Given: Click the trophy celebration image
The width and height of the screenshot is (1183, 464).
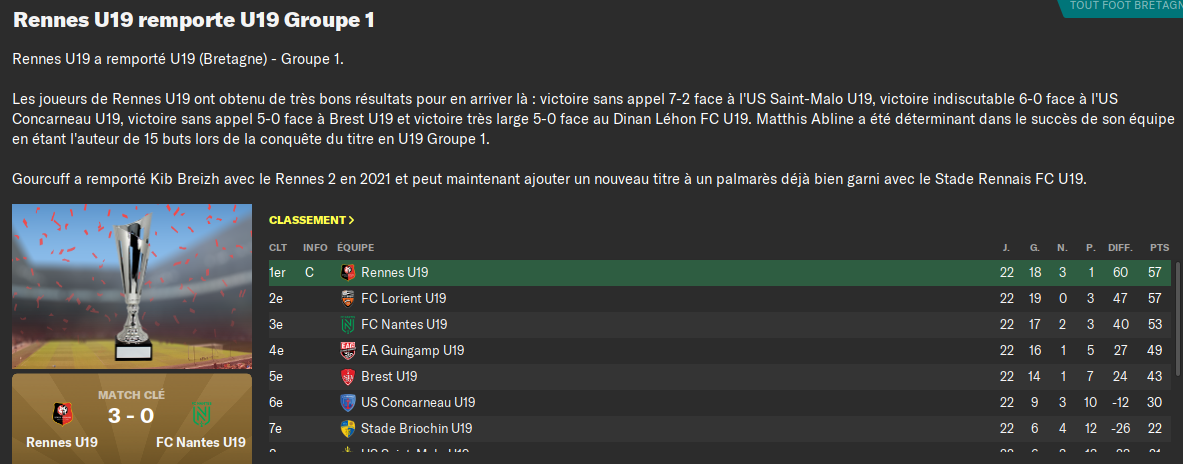Looking at the screenshot, I should (x=132, y=286).
